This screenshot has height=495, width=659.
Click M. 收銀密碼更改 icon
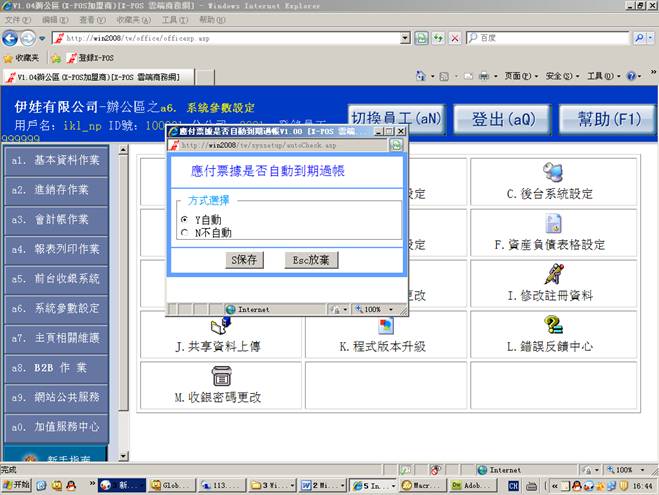[221, 376]
